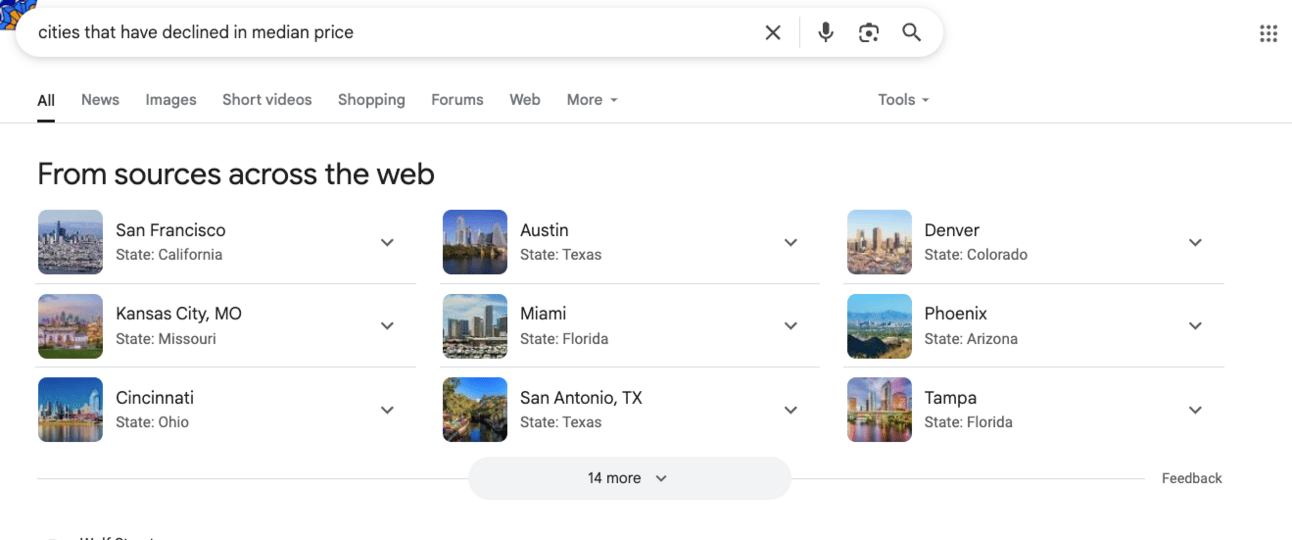Expand the San Antonio, TX chevron
This screenshot has width=1292, height=540.
click(791, 410)
